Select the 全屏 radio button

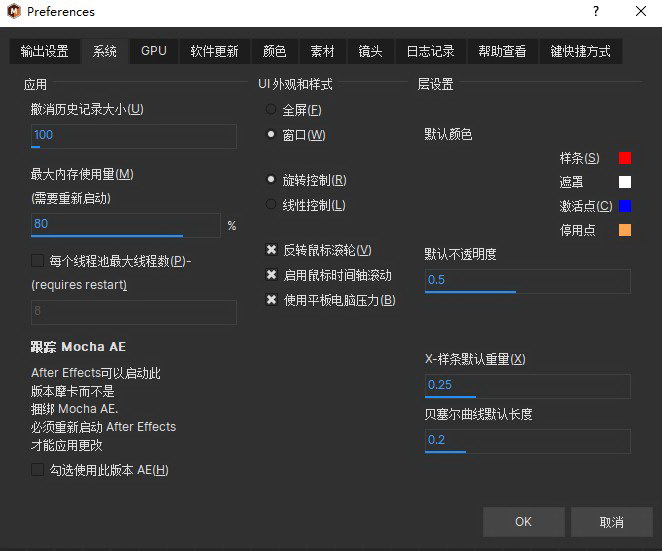tap(271, 110)
